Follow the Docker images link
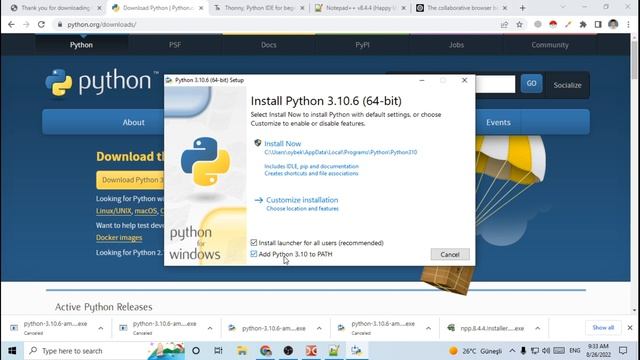This screenshot has width=640, height=360. coord(119,238)
